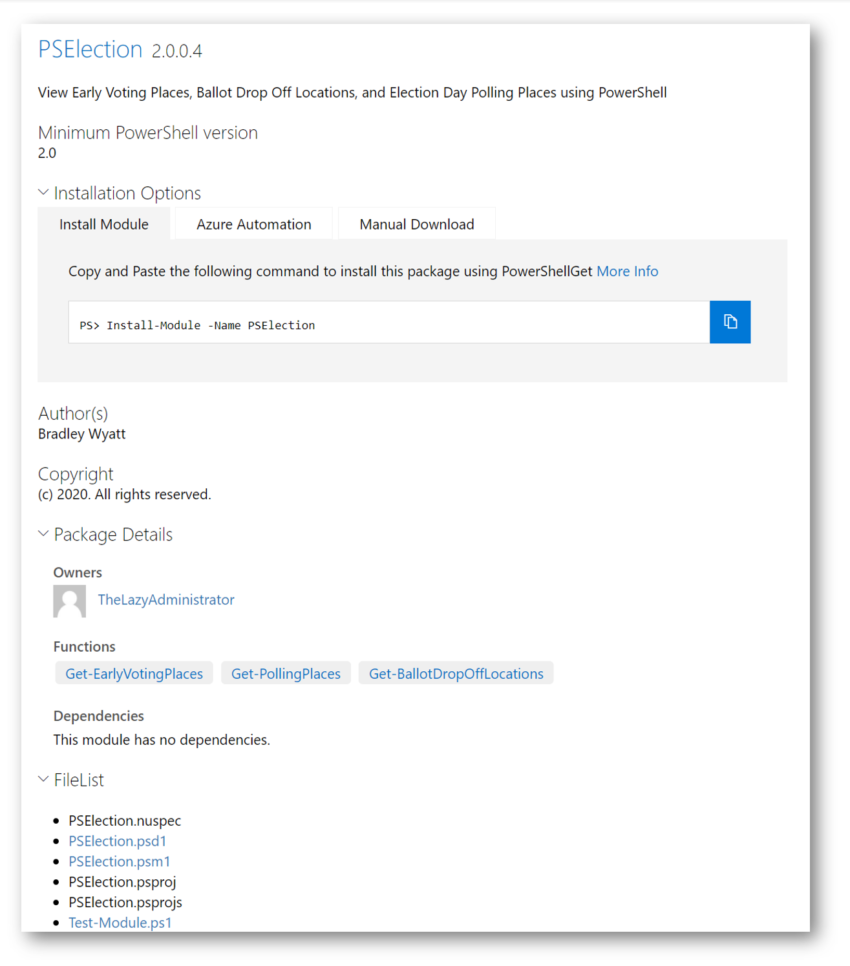Copy the Install-Module command with the copy icon
Viewport: 850px width, 966px height.
coord(730,322)
